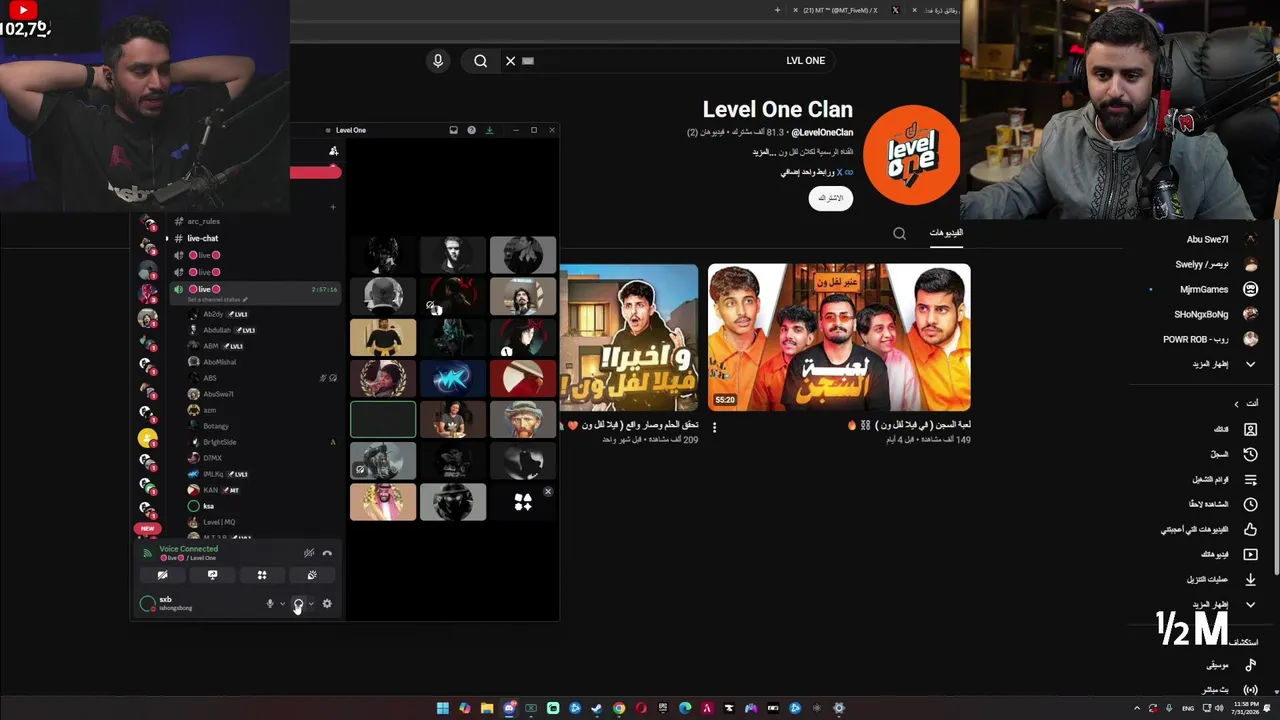Open Swelyy subscription in sidebar
Image resolution: width=1280 pixels, height=720 pixels.
1216,264
